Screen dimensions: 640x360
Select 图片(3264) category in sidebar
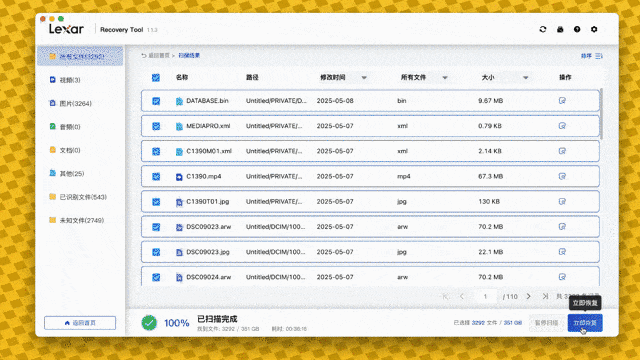tap(71, 104)
